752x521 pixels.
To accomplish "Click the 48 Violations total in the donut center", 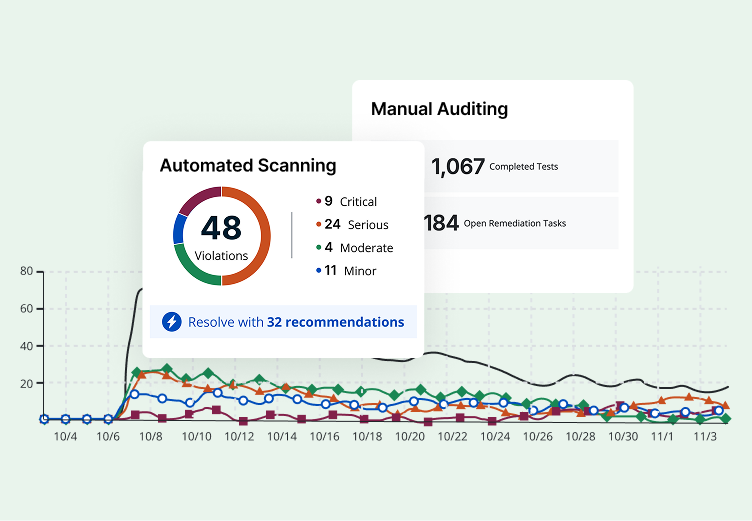I will [221, 236].
